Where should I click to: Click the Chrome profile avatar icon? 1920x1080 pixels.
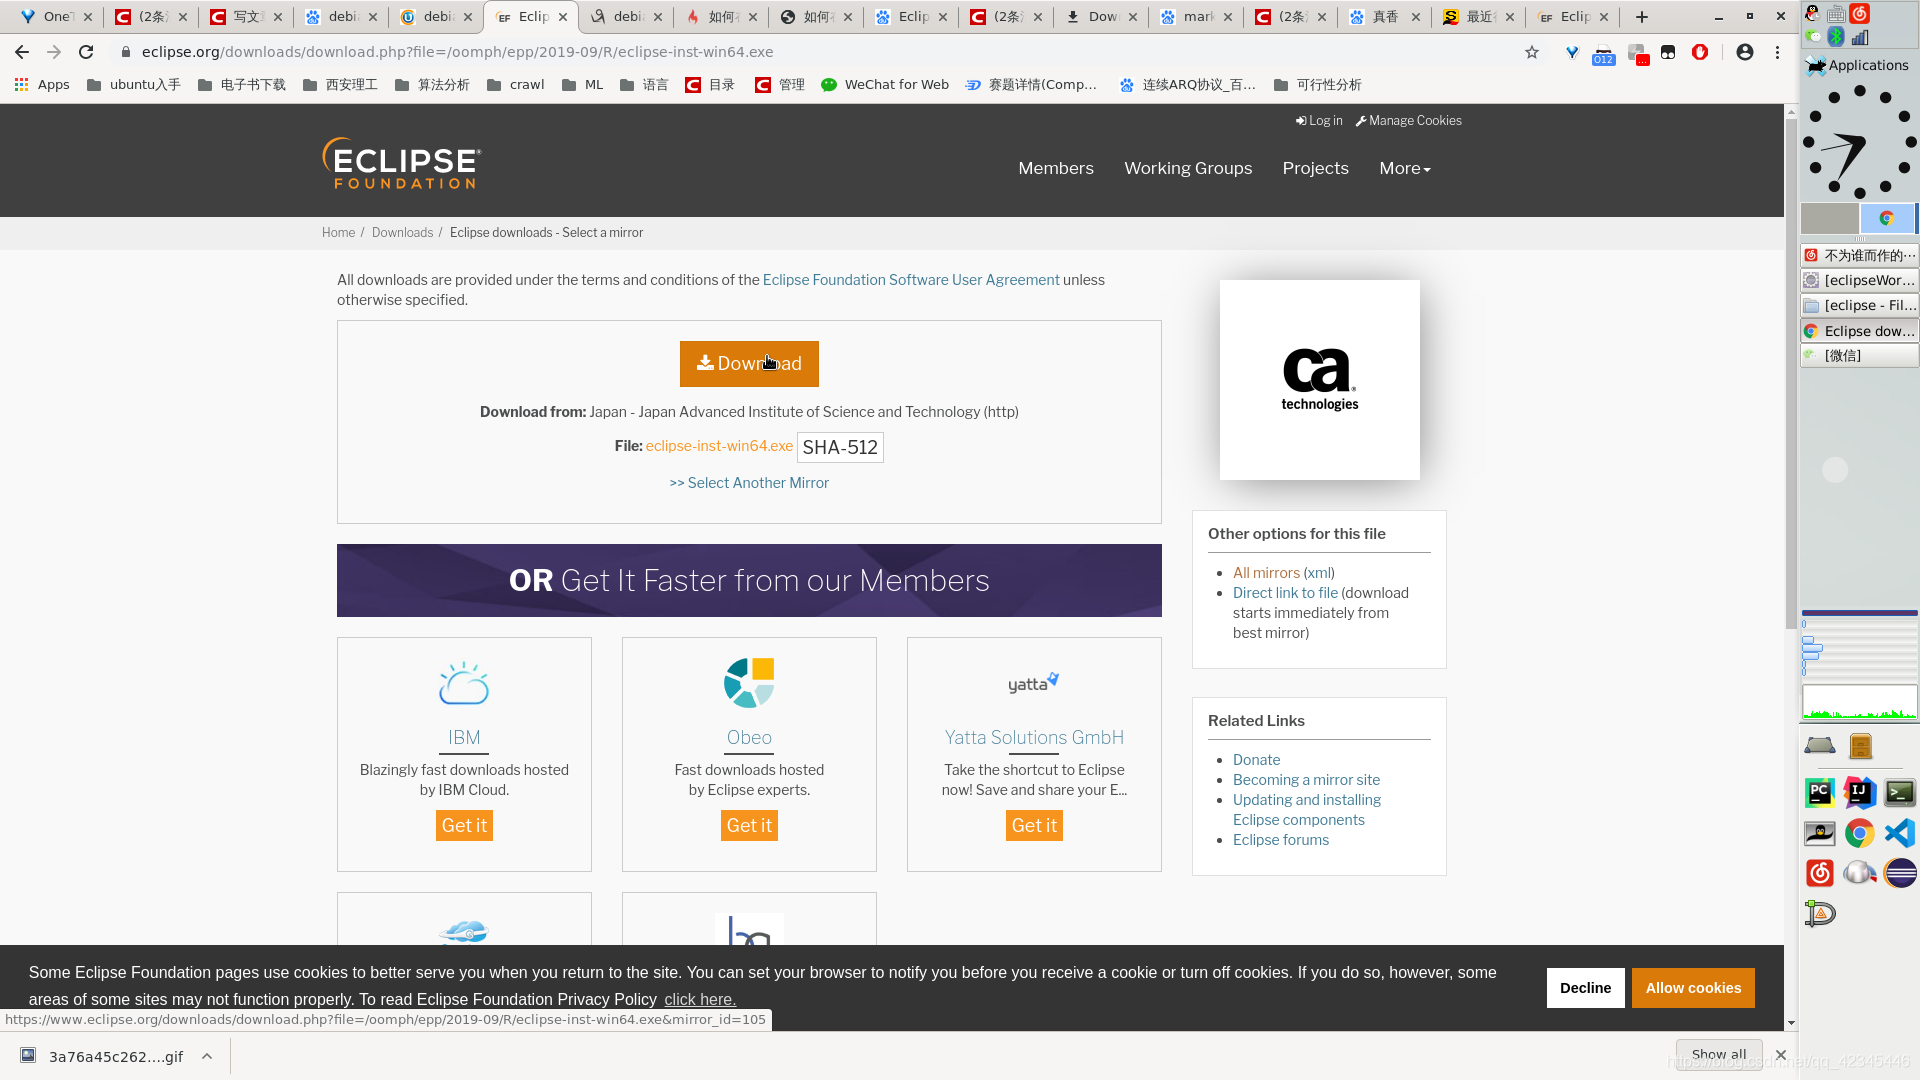(1745, 52)
